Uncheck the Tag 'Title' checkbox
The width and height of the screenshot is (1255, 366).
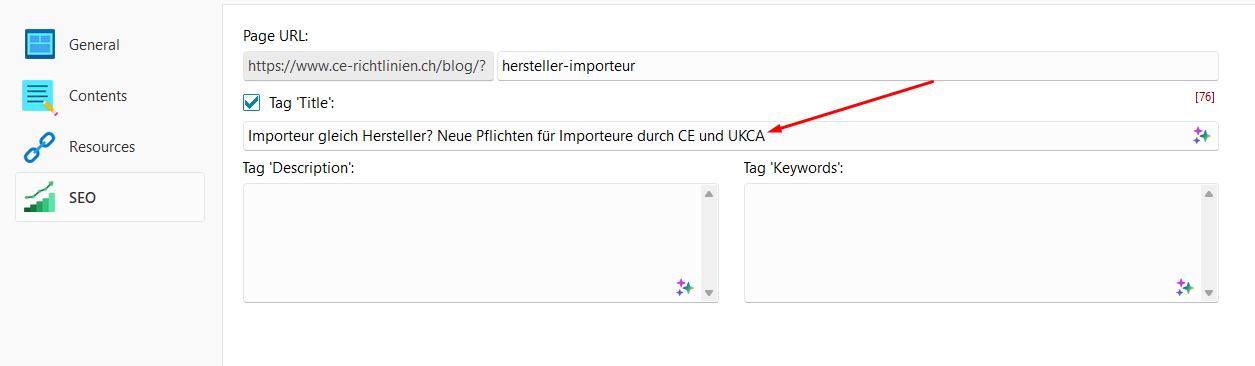[x=252, y=102]
